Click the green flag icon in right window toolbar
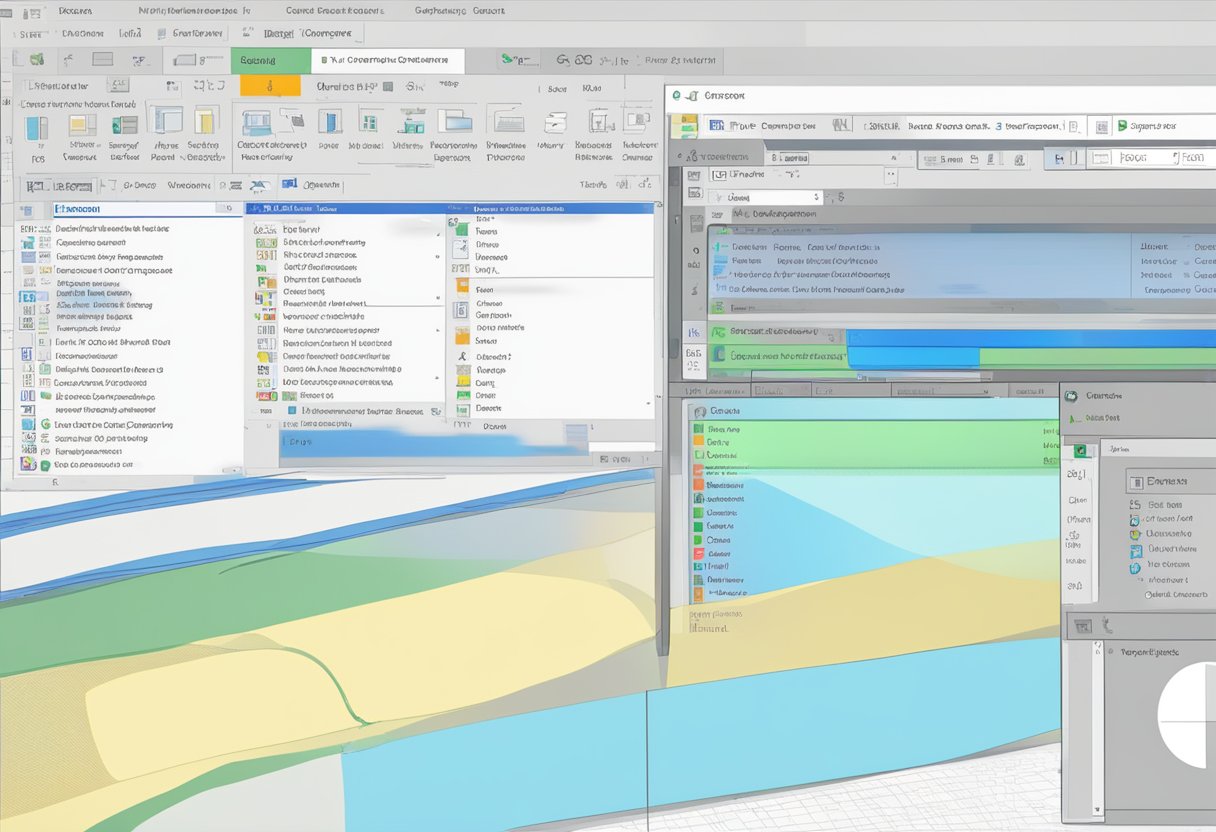This screenshot has height=832, width=1216. (x=1122, y=126)
